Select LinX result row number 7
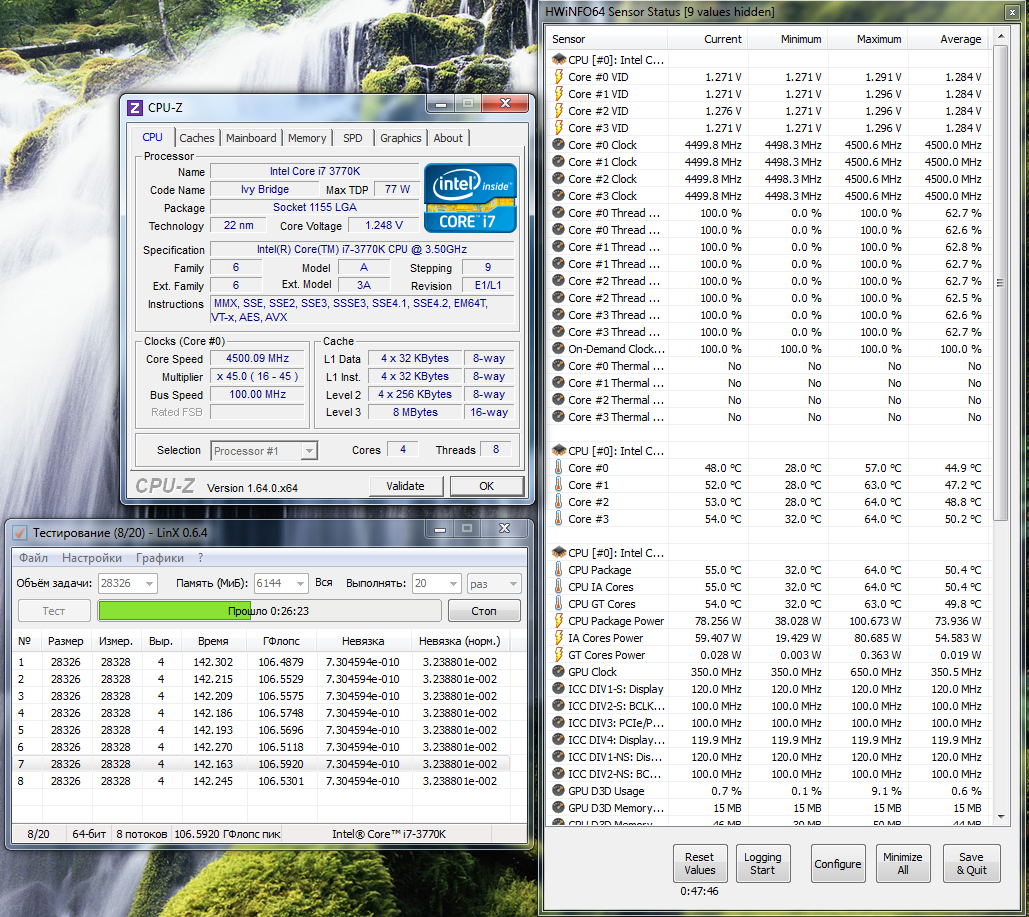Viewport: 1029px width, 917px height. click(x=261, y=764)
